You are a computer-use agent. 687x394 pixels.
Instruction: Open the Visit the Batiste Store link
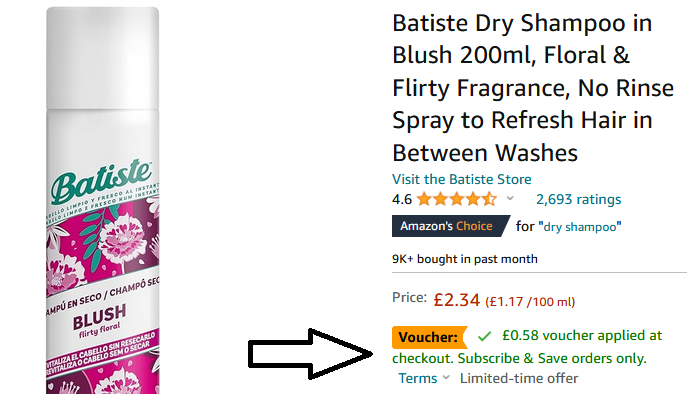pyautogui.click(x=461, y=179)
